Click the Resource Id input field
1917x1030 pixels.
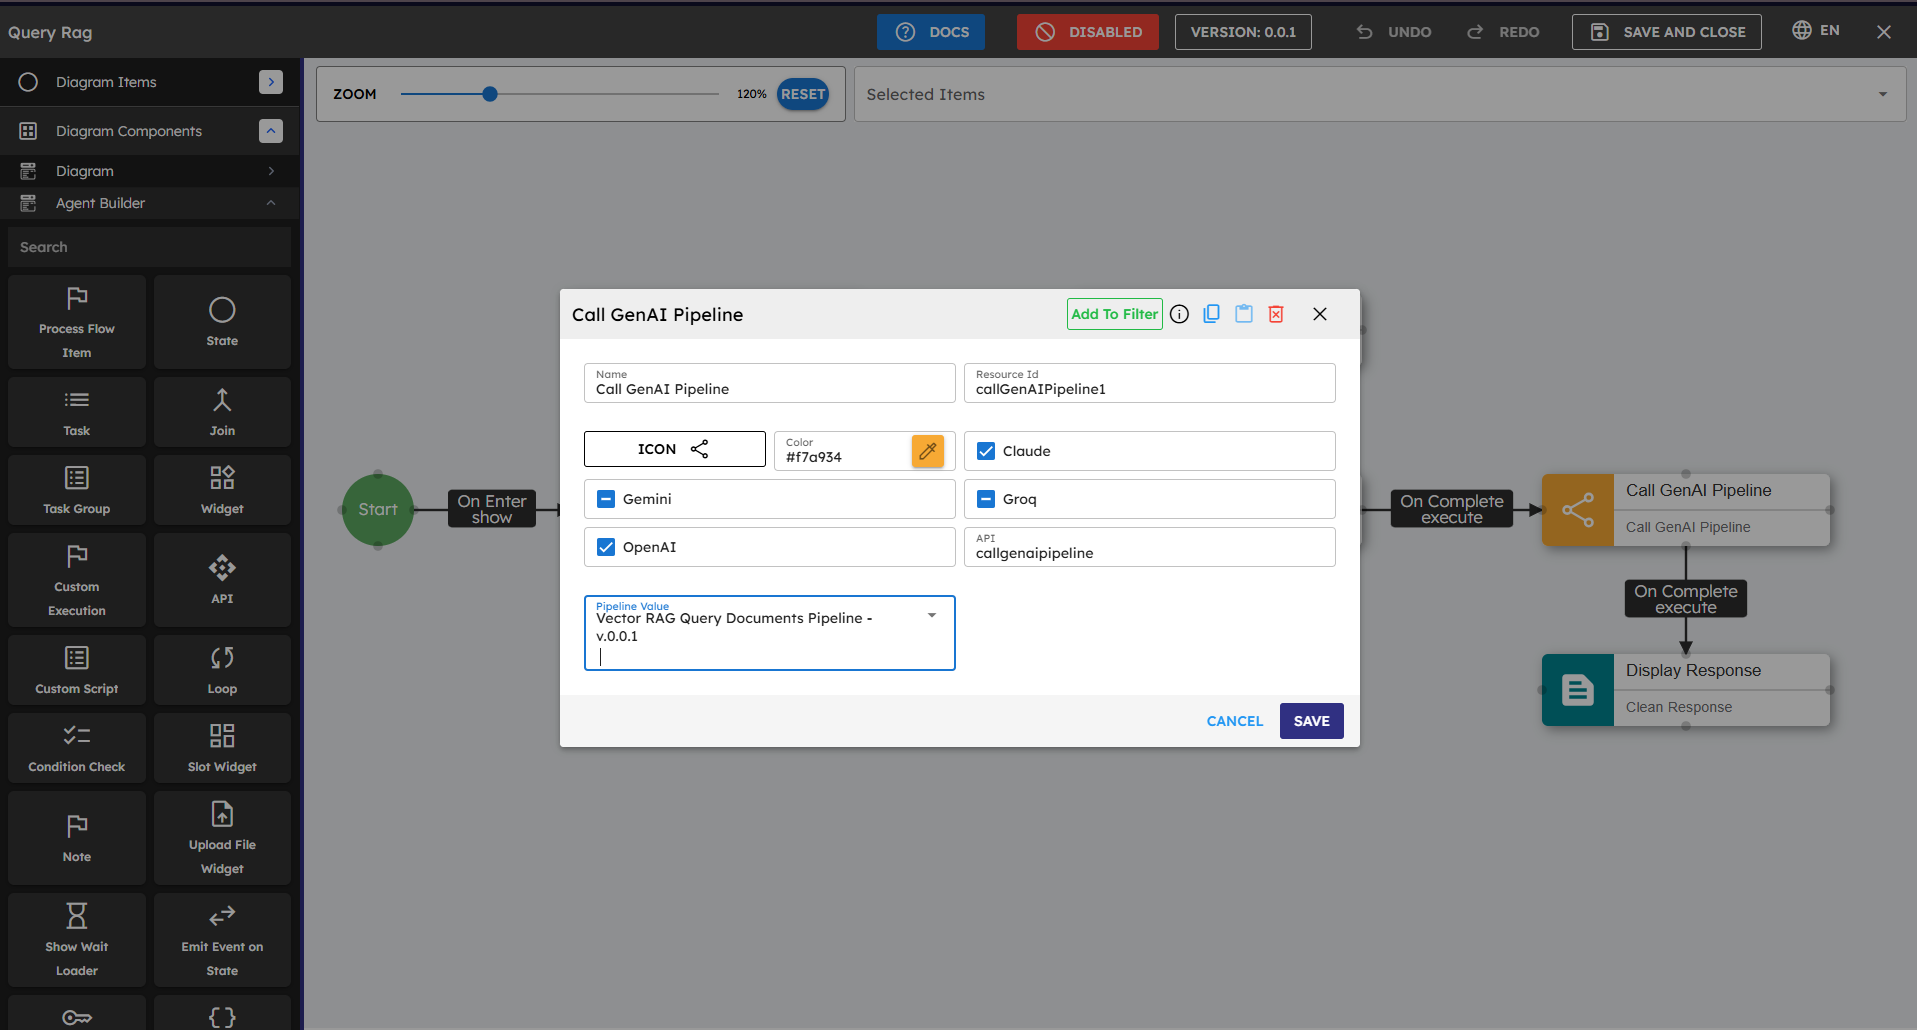point(1149,389)
